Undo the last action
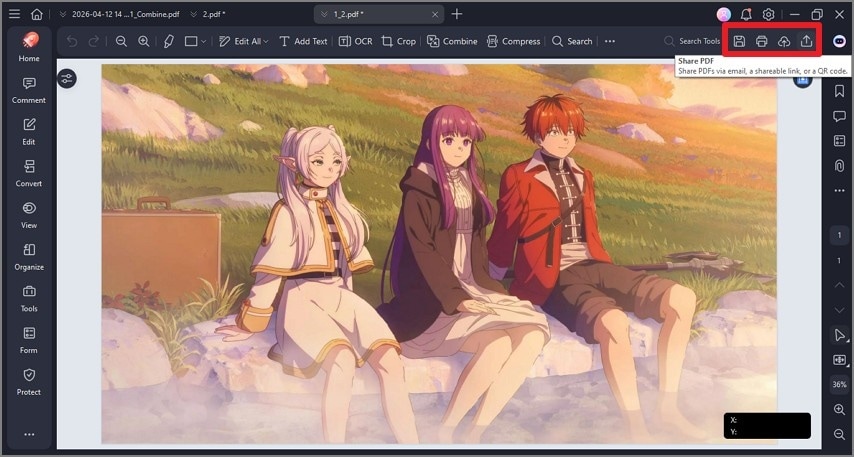 (72, 41)
